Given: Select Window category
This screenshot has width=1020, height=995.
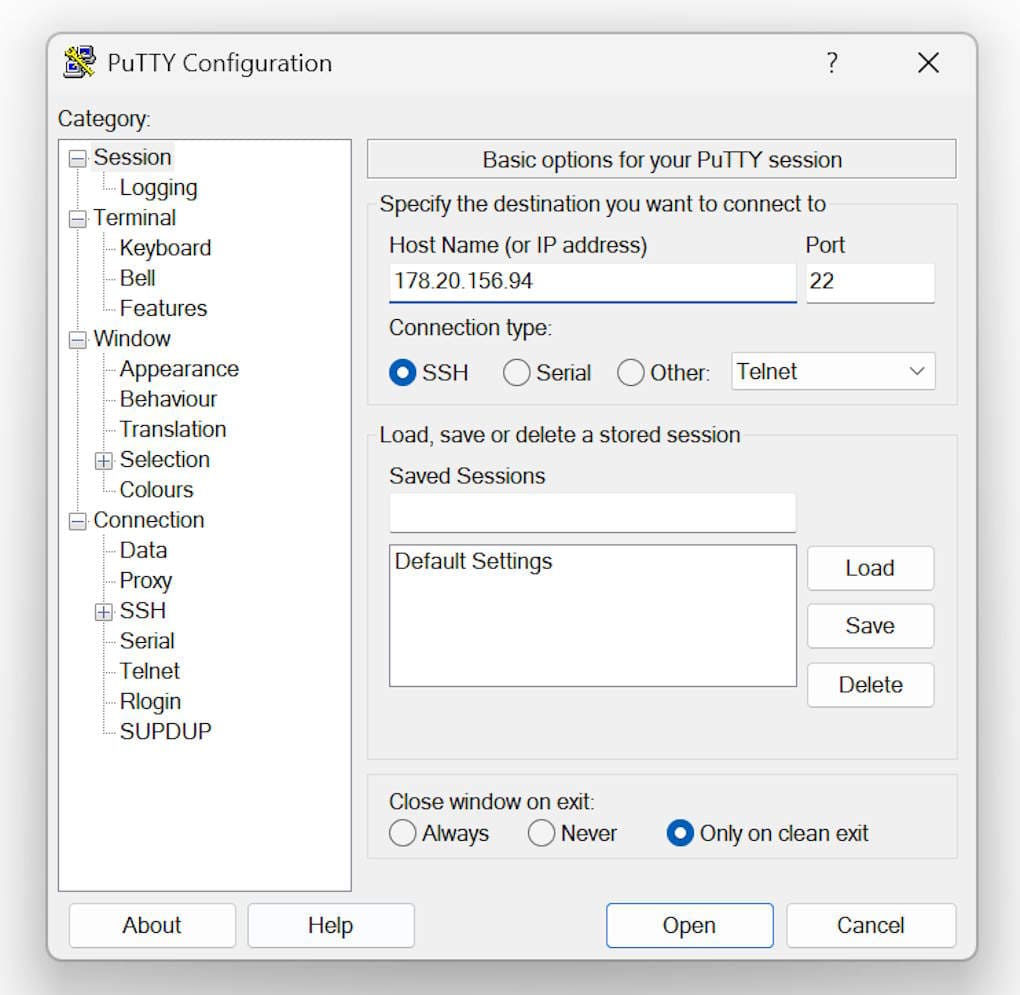Looking at the screenshot, I should [131, 338].
